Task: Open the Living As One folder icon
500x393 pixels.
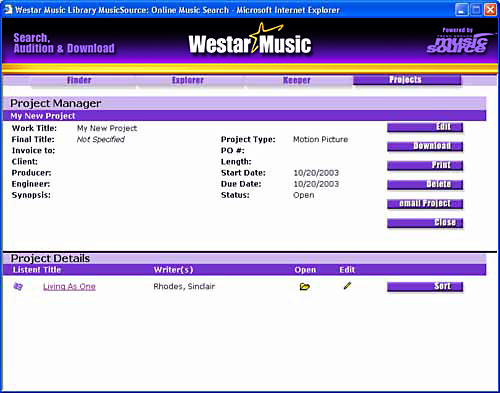Action: pos(305,286)
